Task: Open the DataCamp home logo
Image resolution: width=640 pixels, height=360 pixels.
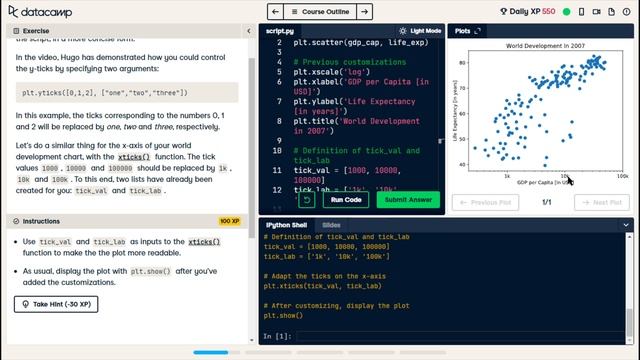Action: pyautogui.click(x=40, y=12)
